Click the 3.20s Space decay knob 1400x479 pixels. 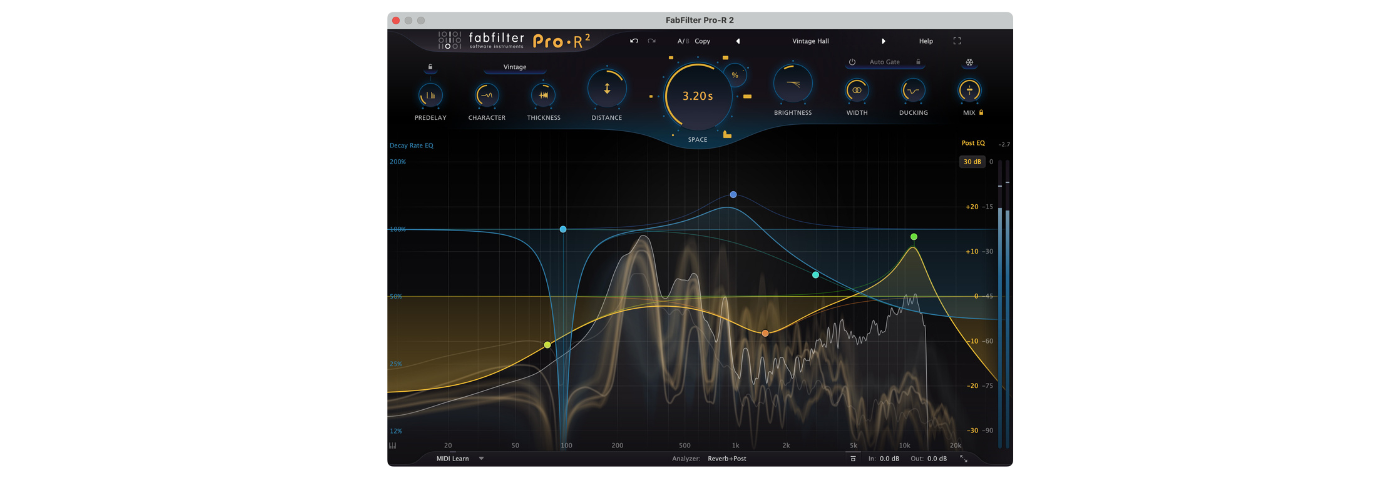pyautogui.click(x=697, y=97)
